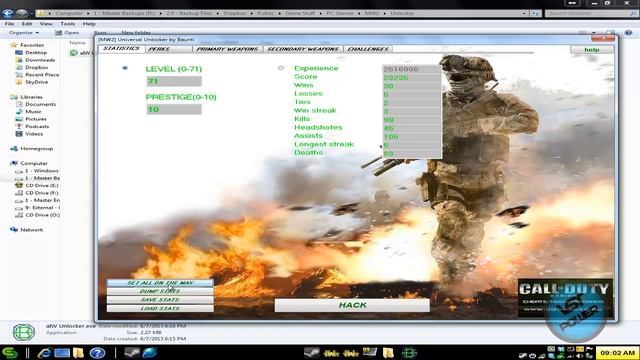Click the Kills value field
Viewport: 640px width, 360px height.
pos(411,120)
